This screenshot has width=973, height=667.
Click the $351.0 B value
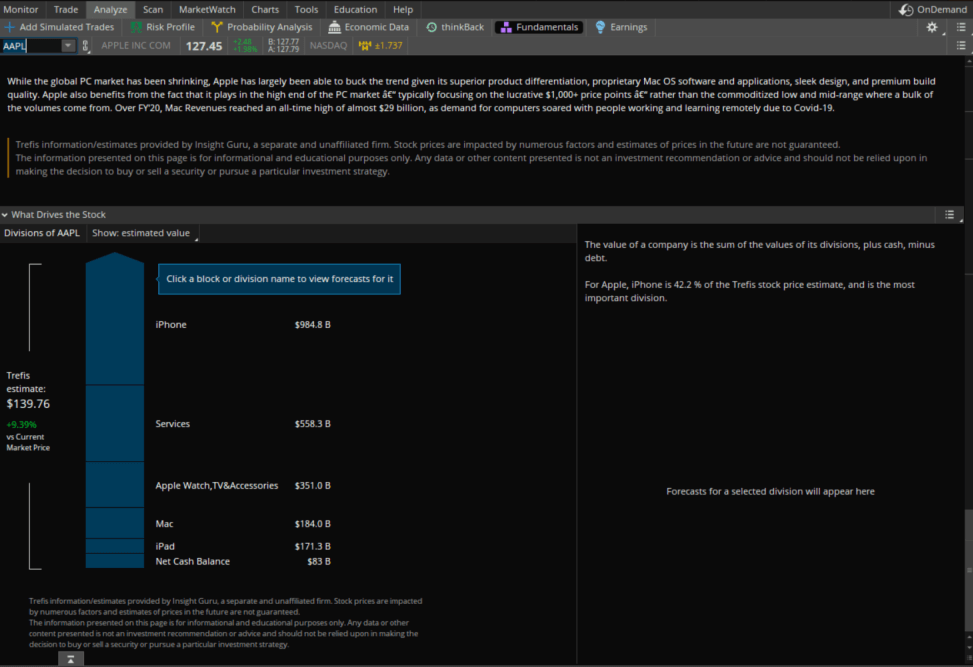(312, 486)
